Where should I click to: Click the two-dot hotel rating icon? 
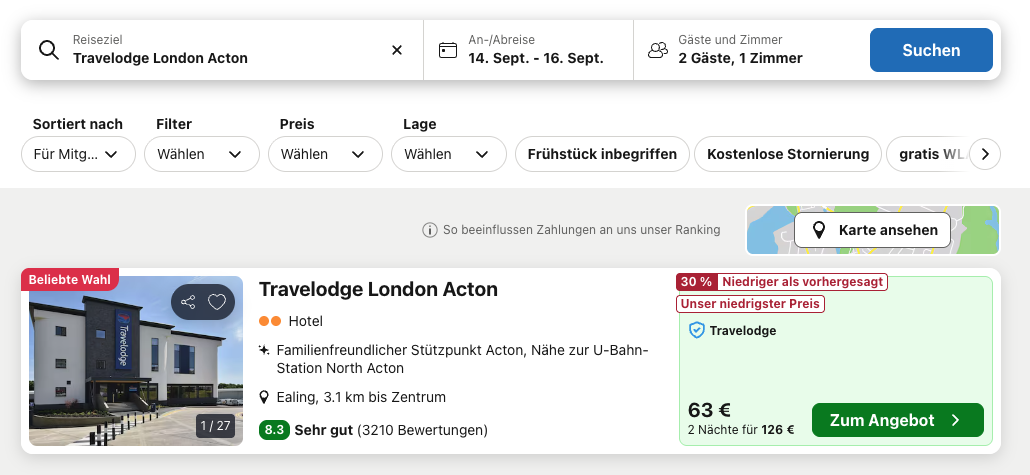269,321
